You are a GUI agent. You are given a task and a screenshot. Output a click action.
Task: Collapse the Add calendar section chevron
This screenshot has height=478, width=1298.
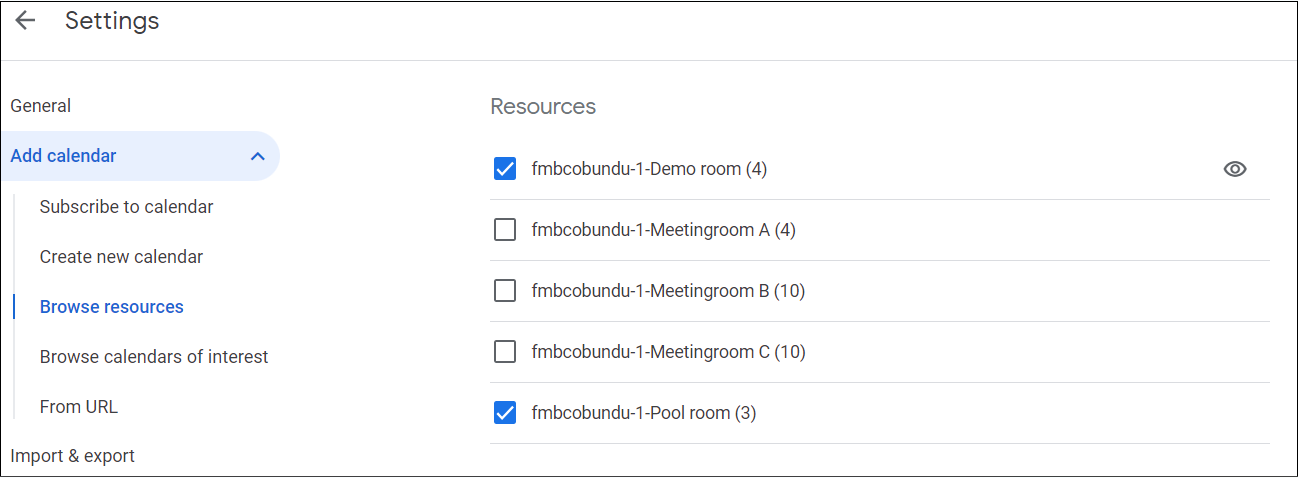(257, 156)
